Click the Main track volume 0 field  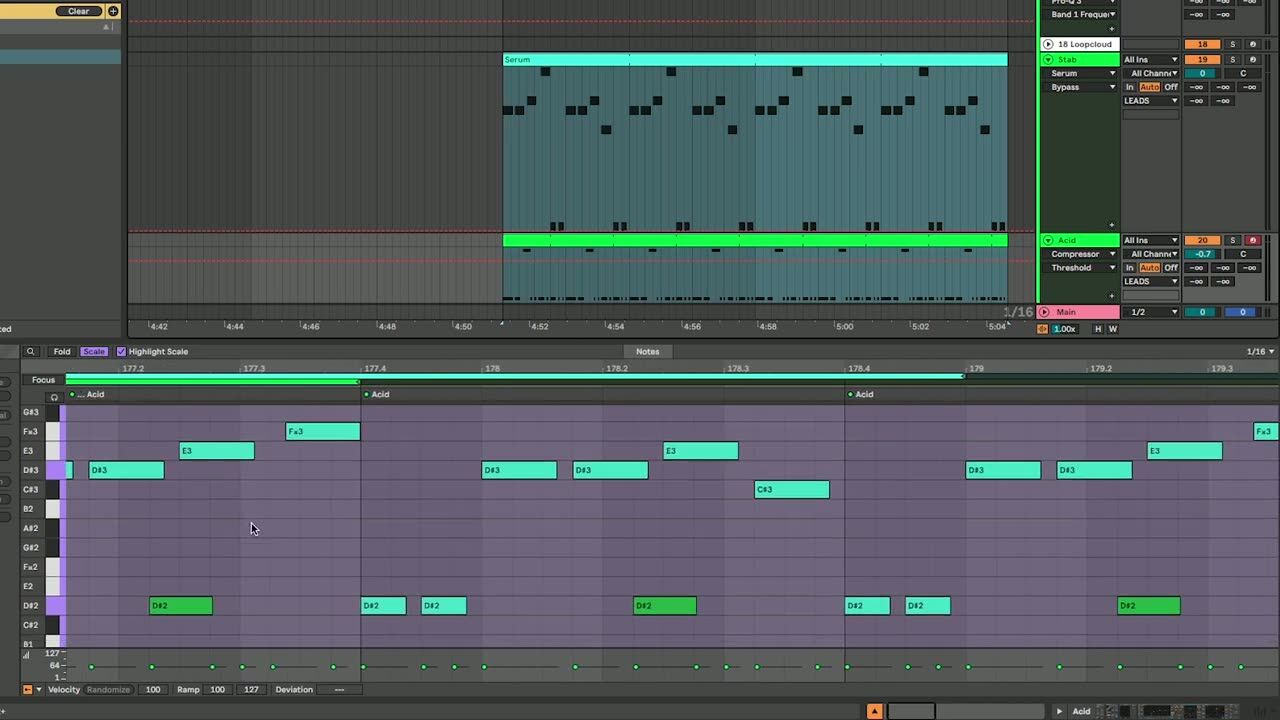pos(1202,312)
